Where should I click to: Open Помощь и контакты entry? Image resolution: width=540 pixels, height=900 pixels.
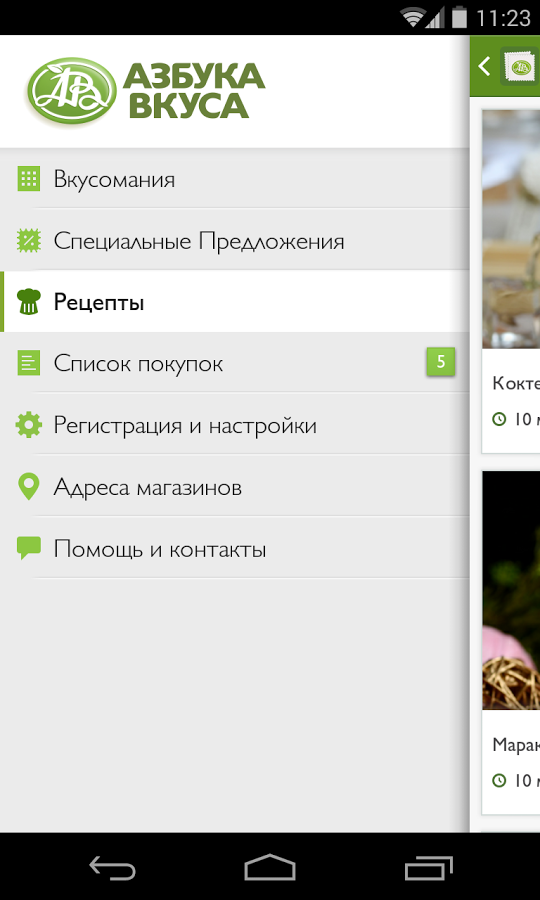235,549
